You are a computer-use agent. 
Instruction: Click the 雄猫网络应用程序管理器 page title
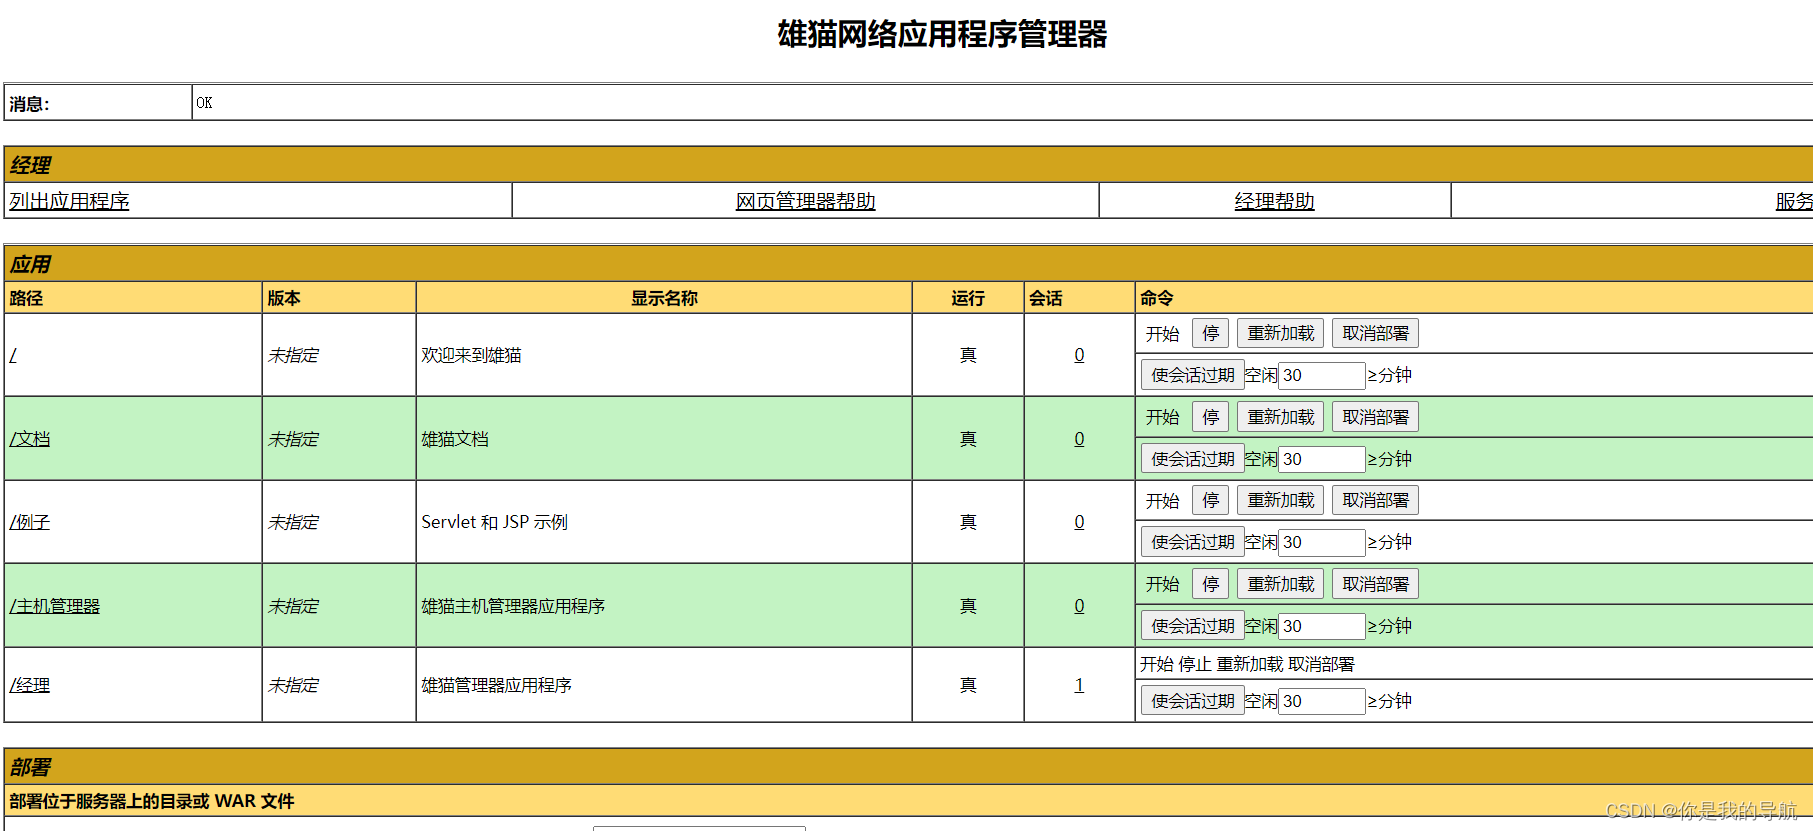(943, 34)
